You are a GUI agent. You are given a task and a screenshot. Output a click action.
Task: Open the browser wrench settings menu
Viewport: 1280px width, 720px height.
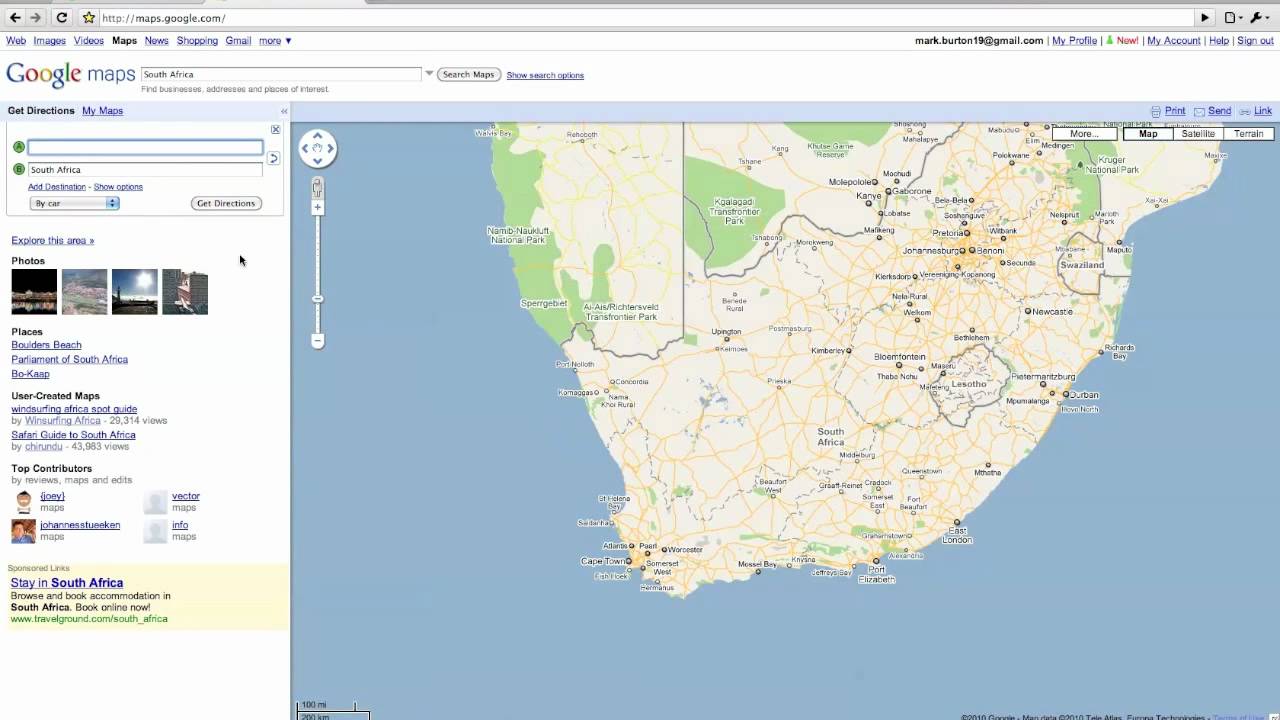[x=1257, y=18]
